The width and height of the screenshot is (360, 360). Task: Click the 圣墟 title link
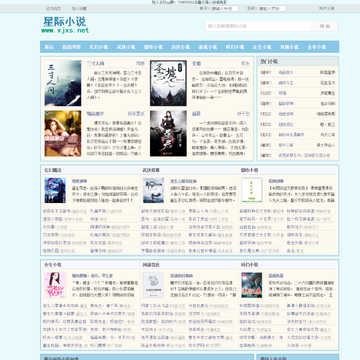coord(196,63)
